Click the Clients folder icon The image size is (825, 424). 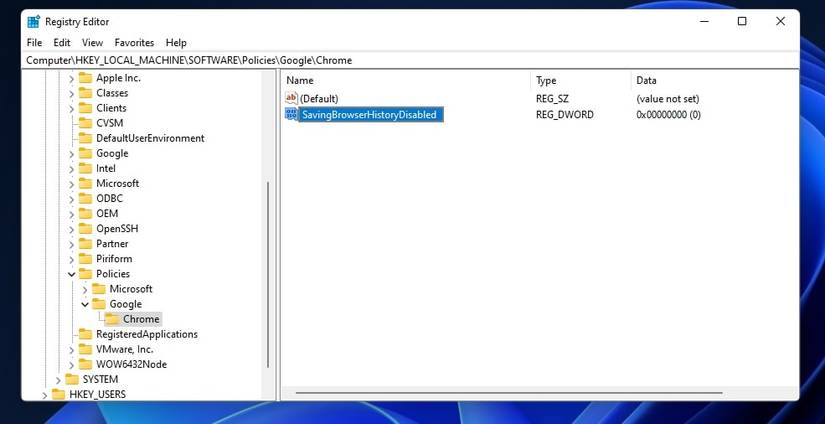85,108
